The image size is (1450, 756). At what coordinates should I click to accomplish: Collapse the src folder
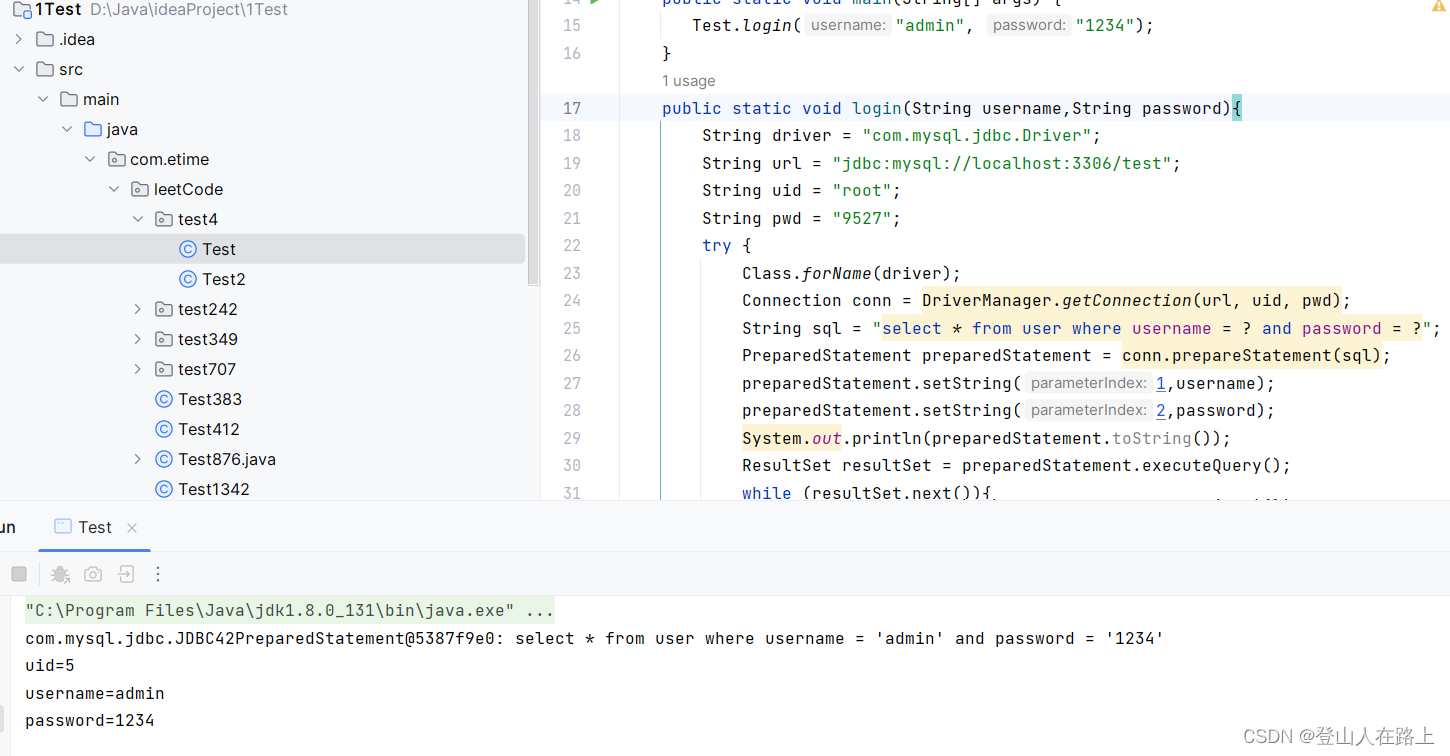(x=18, y=69)
